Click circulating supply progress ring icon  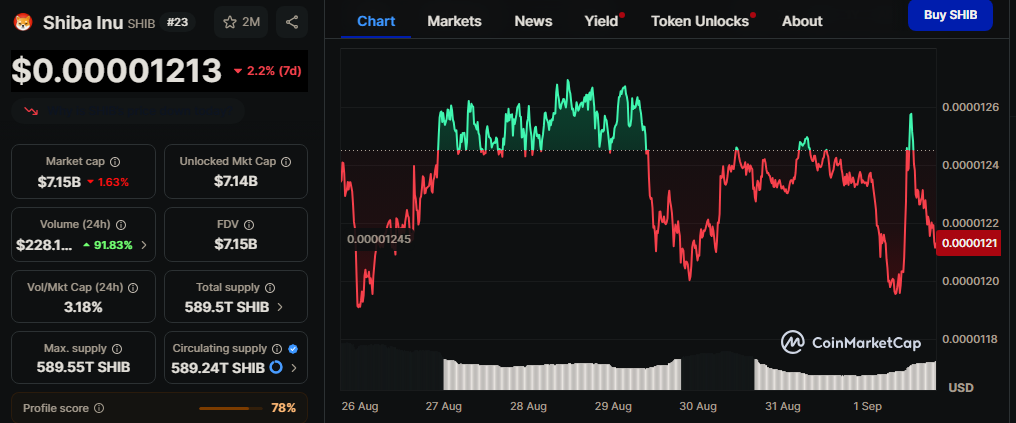coord(276,367)
